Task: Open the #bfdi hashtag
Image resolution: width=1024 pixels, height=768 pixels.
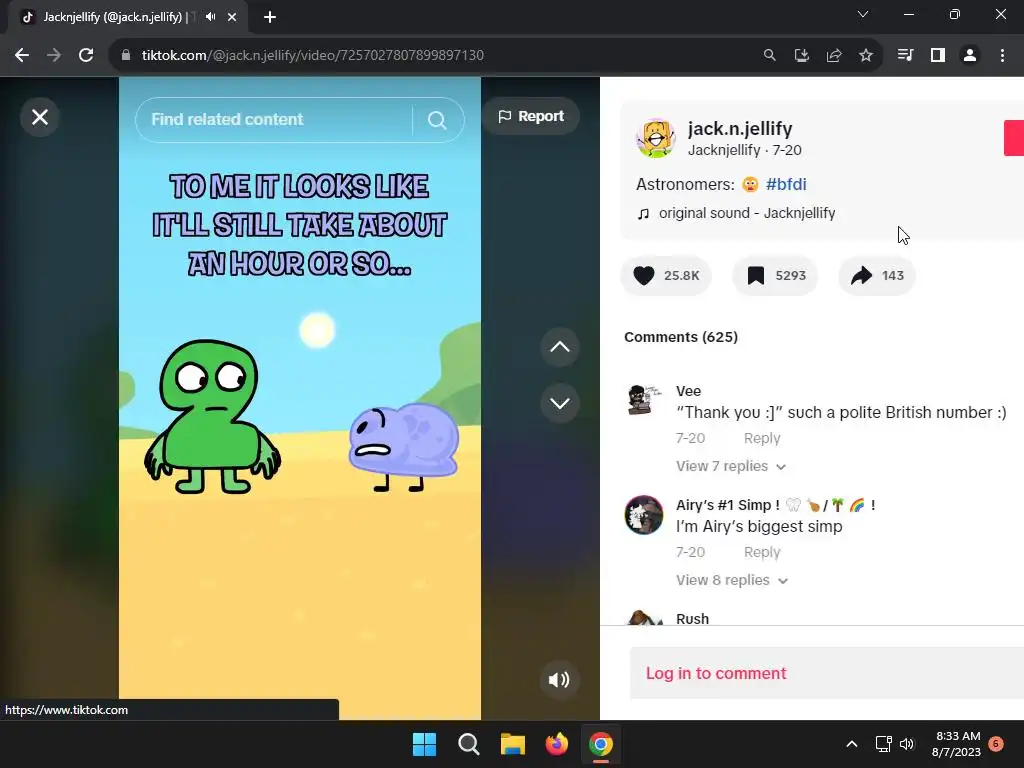Action: 786,184
